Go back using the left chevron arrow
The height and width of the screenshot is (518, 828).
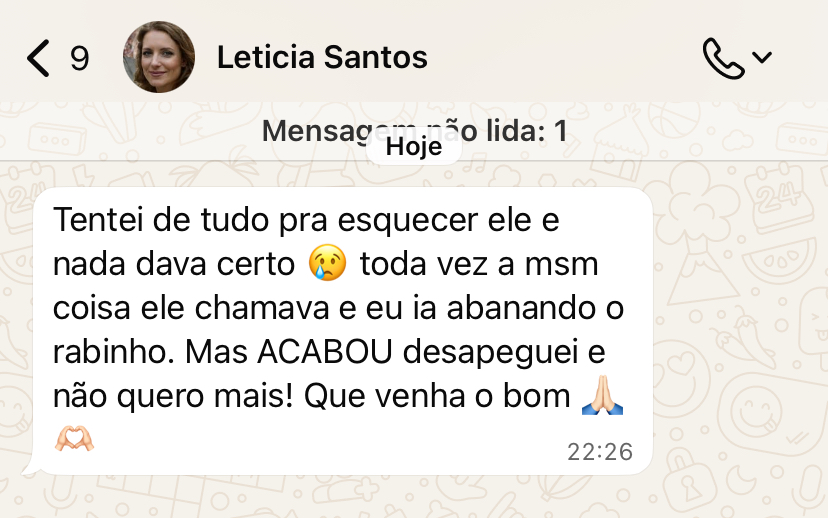[x=38, y=58]
